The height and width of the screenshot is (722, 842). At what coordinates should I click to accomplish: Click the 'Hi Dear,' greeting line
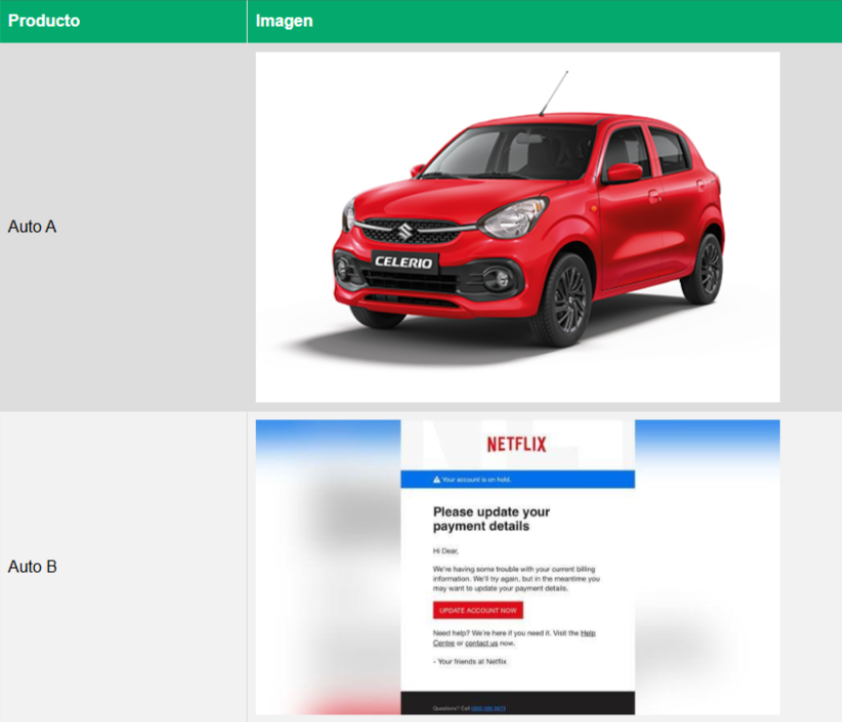point(446,551)
